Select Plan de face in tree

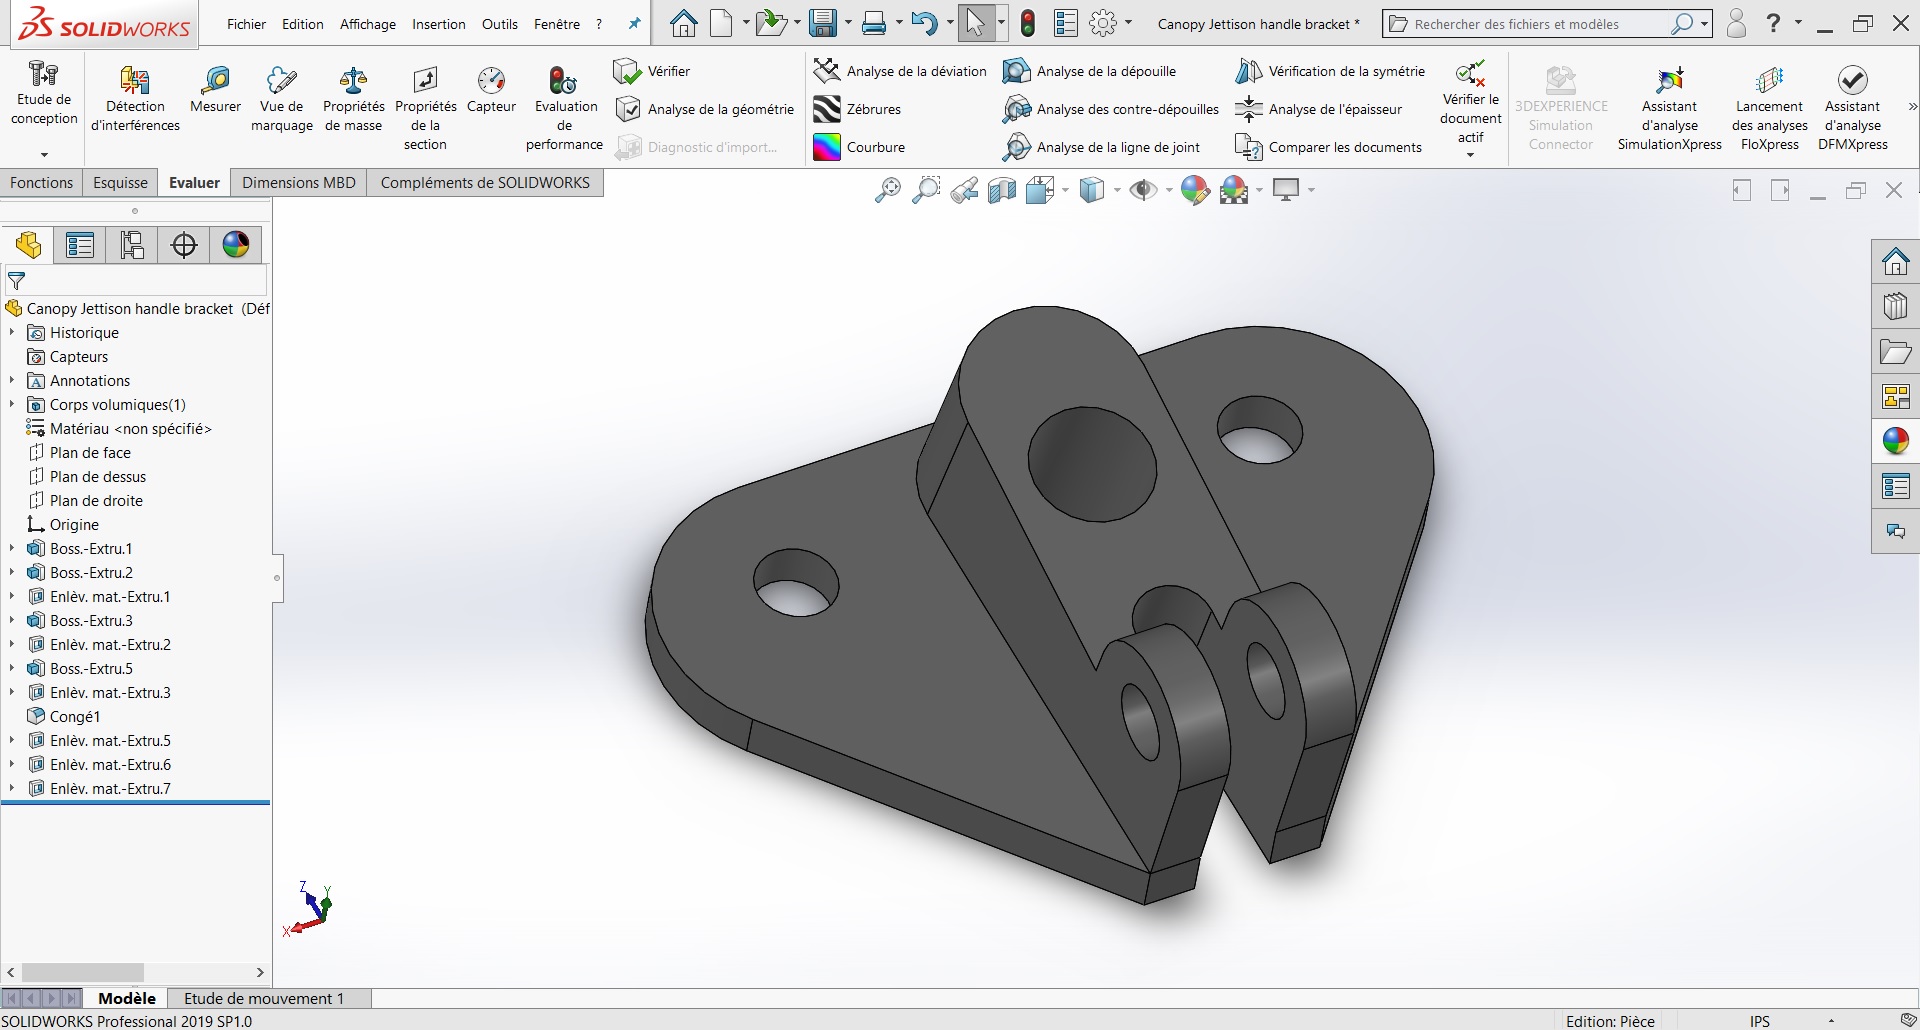point(79,453)
